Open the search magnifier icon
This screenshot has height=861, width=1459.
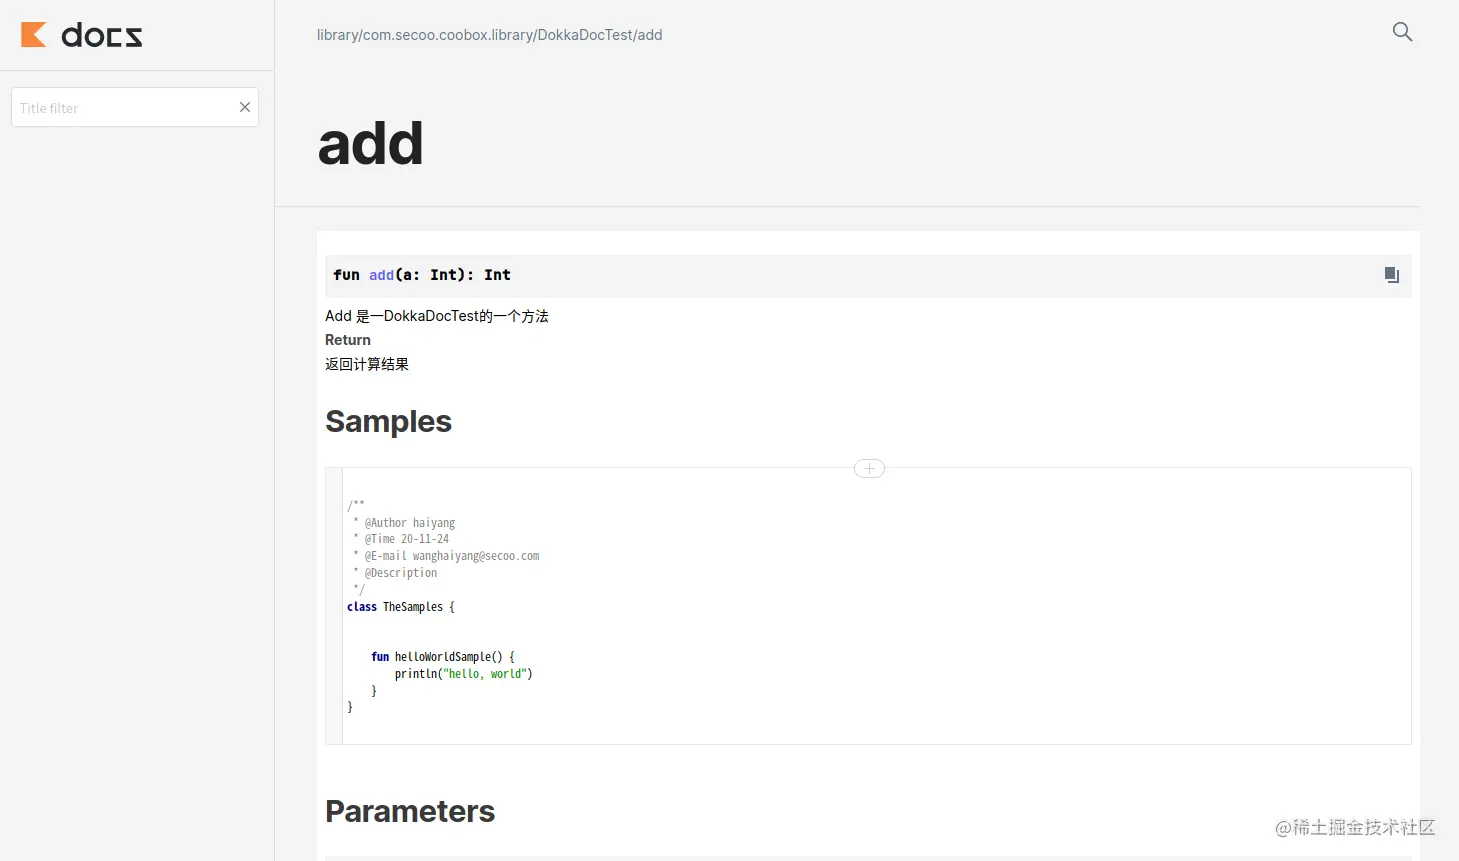(1402, 32)
